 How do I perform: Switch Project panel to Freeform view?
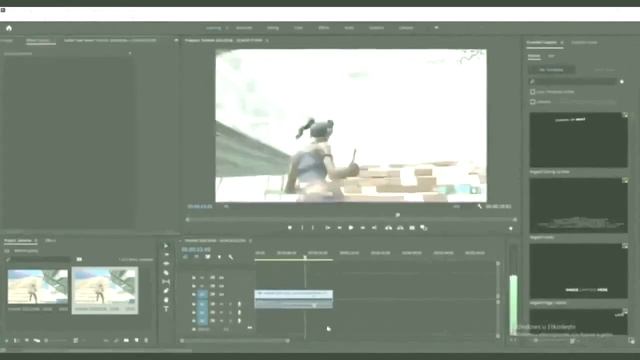(37, 340)
